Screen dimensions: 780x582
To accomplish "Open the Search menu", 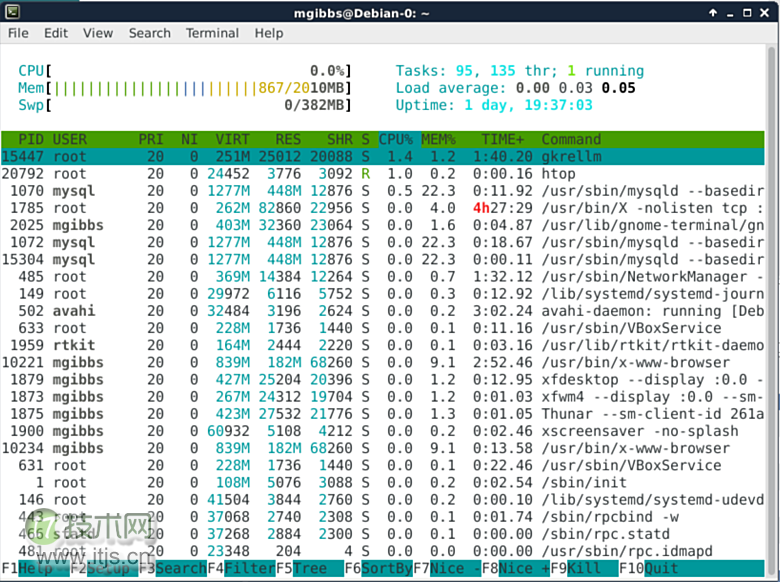I will (x=150, y=33).
